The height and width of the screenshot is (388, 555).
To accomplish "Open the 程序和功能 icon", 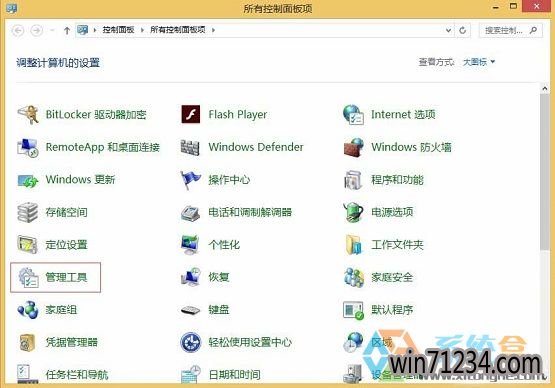I will click(353, 180).
